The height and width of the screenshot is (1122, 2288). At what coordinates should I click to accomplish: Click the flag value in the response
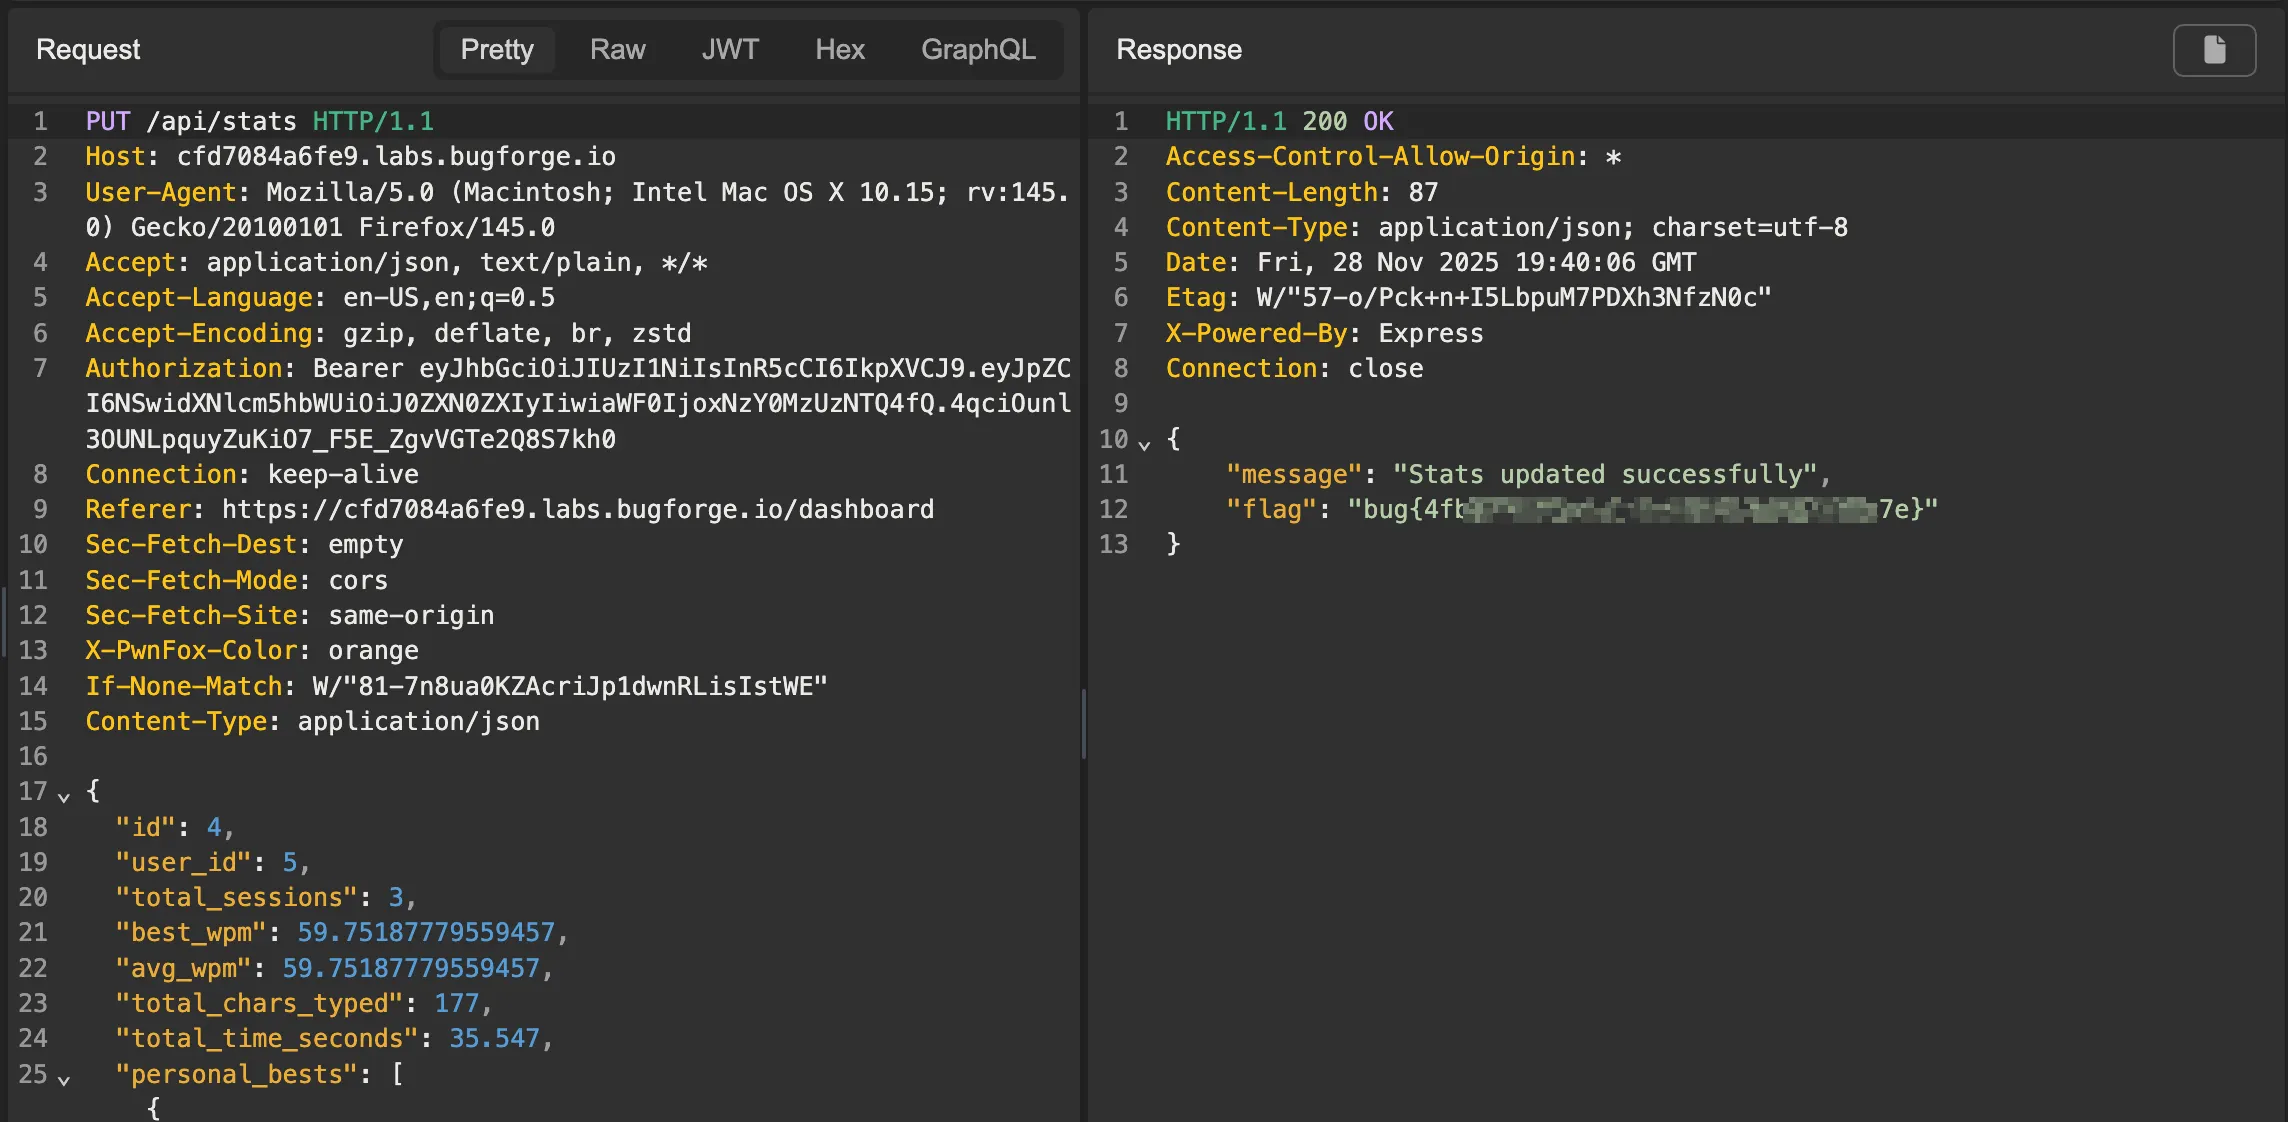[x=1642, y=510]
